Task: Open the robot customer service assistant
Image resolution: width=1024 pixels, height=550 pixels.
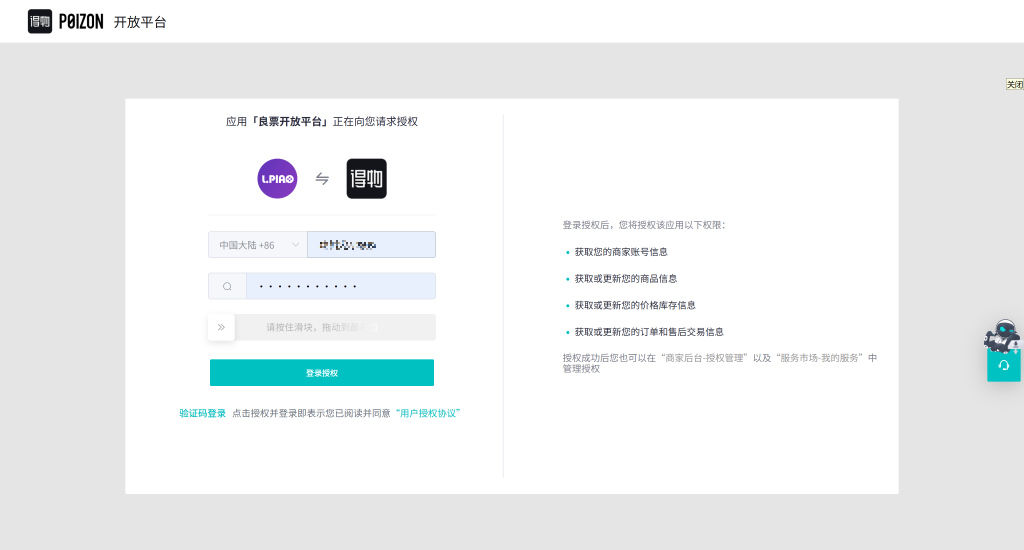Action: pos(1002,336)
